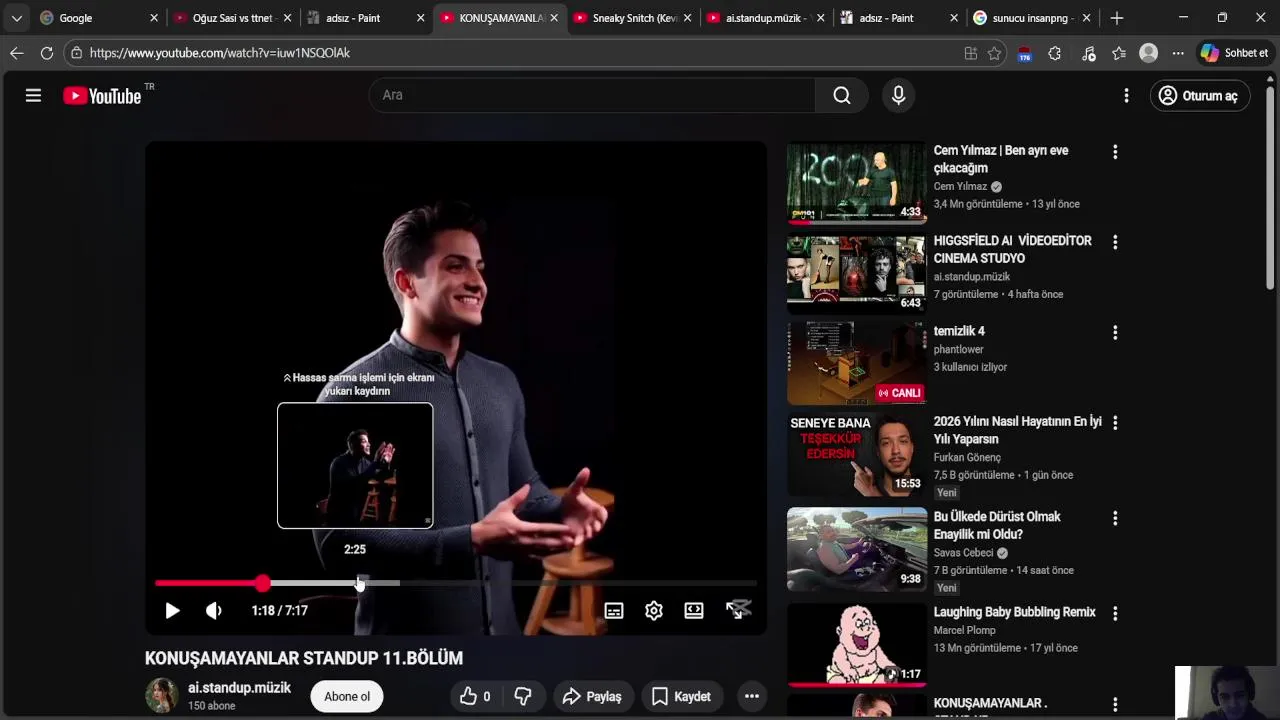Switch to theater mode view
Image resolution: width=1280 pixels, height=720 pixels.
pos(694,611)
